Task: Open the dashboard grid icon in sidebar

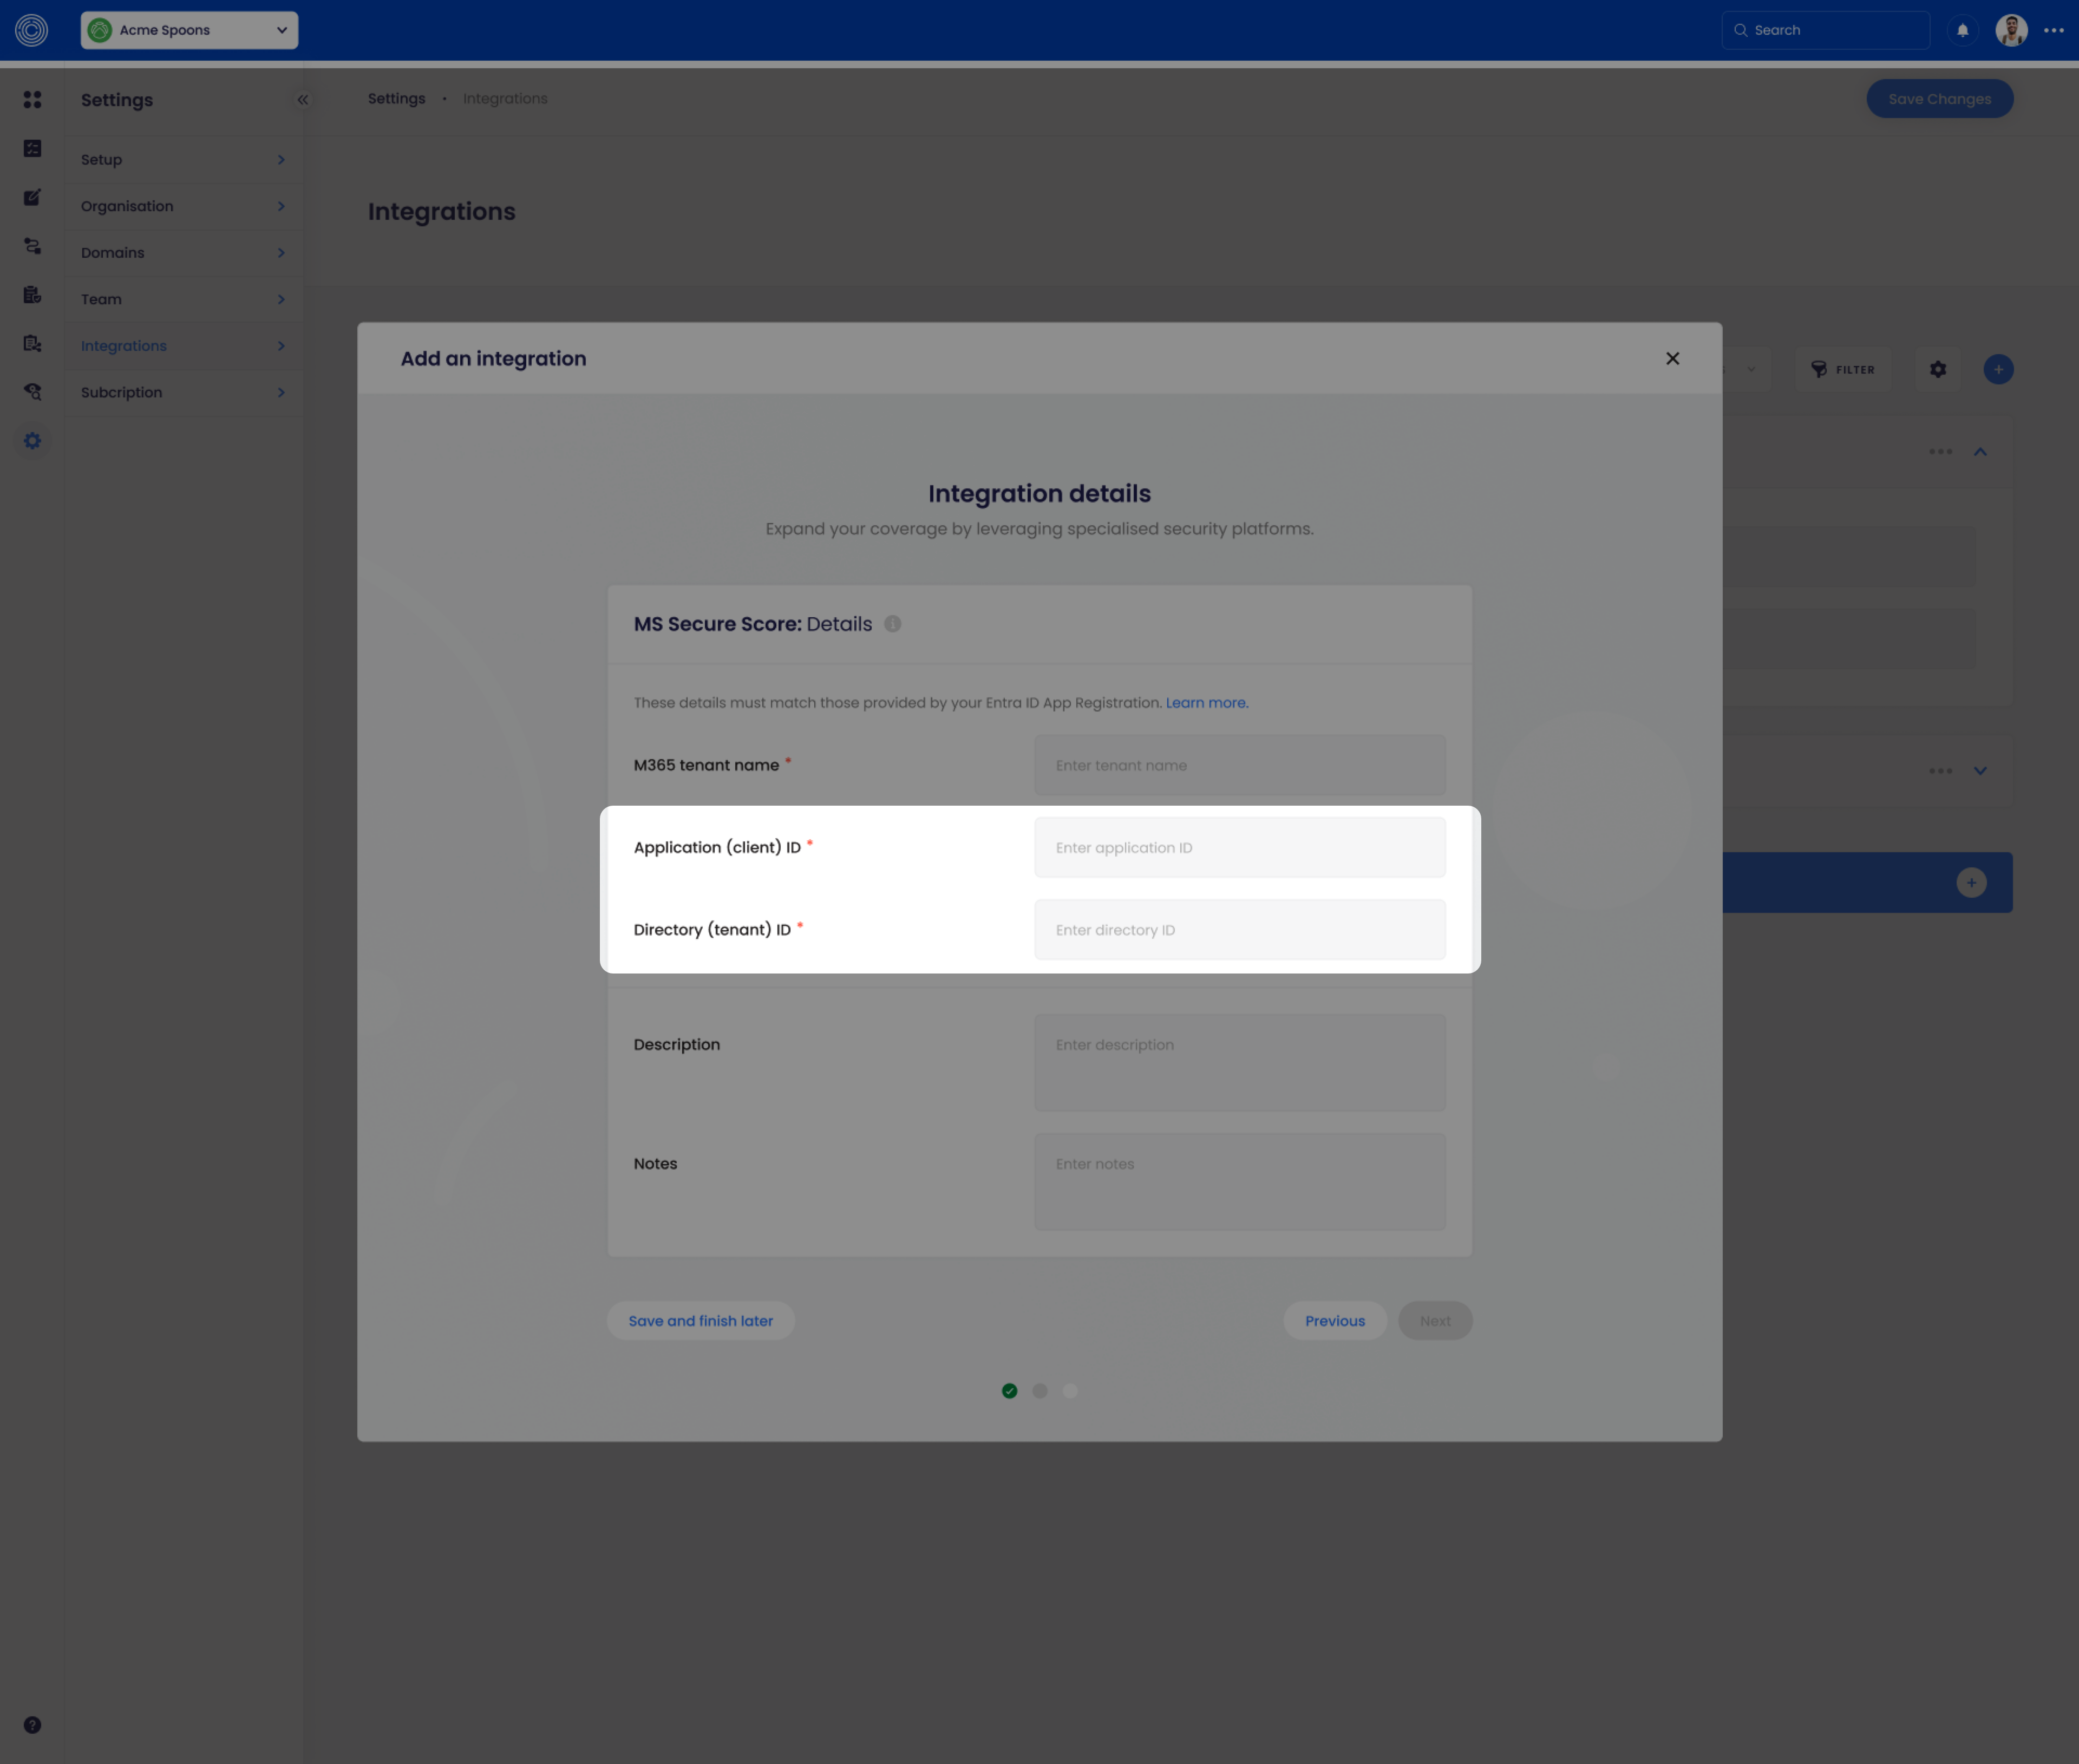Action: [x=33, y=100]
